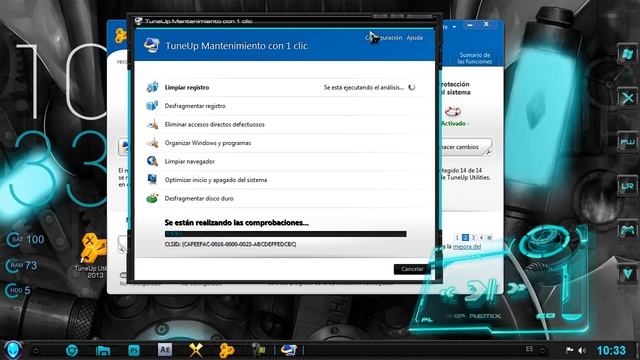This screenshot has height=360, width=640.
Task: Click the Windows logo dock icon
Action: point(627,53)
